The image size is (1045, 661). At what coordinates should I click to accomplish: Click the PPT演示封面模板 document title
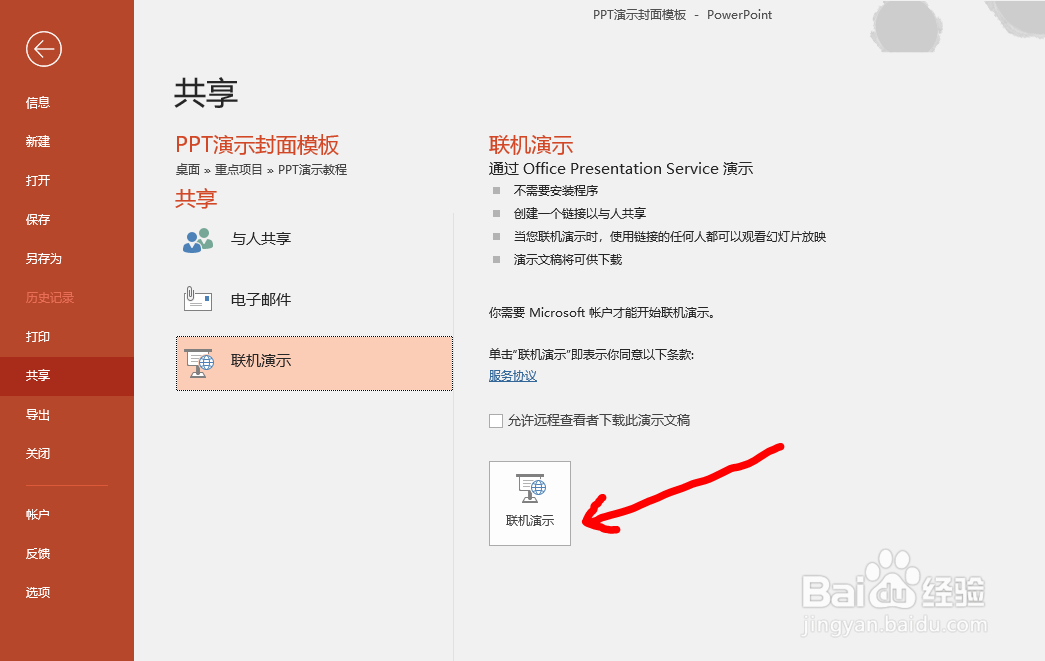[x=257, y=145]
